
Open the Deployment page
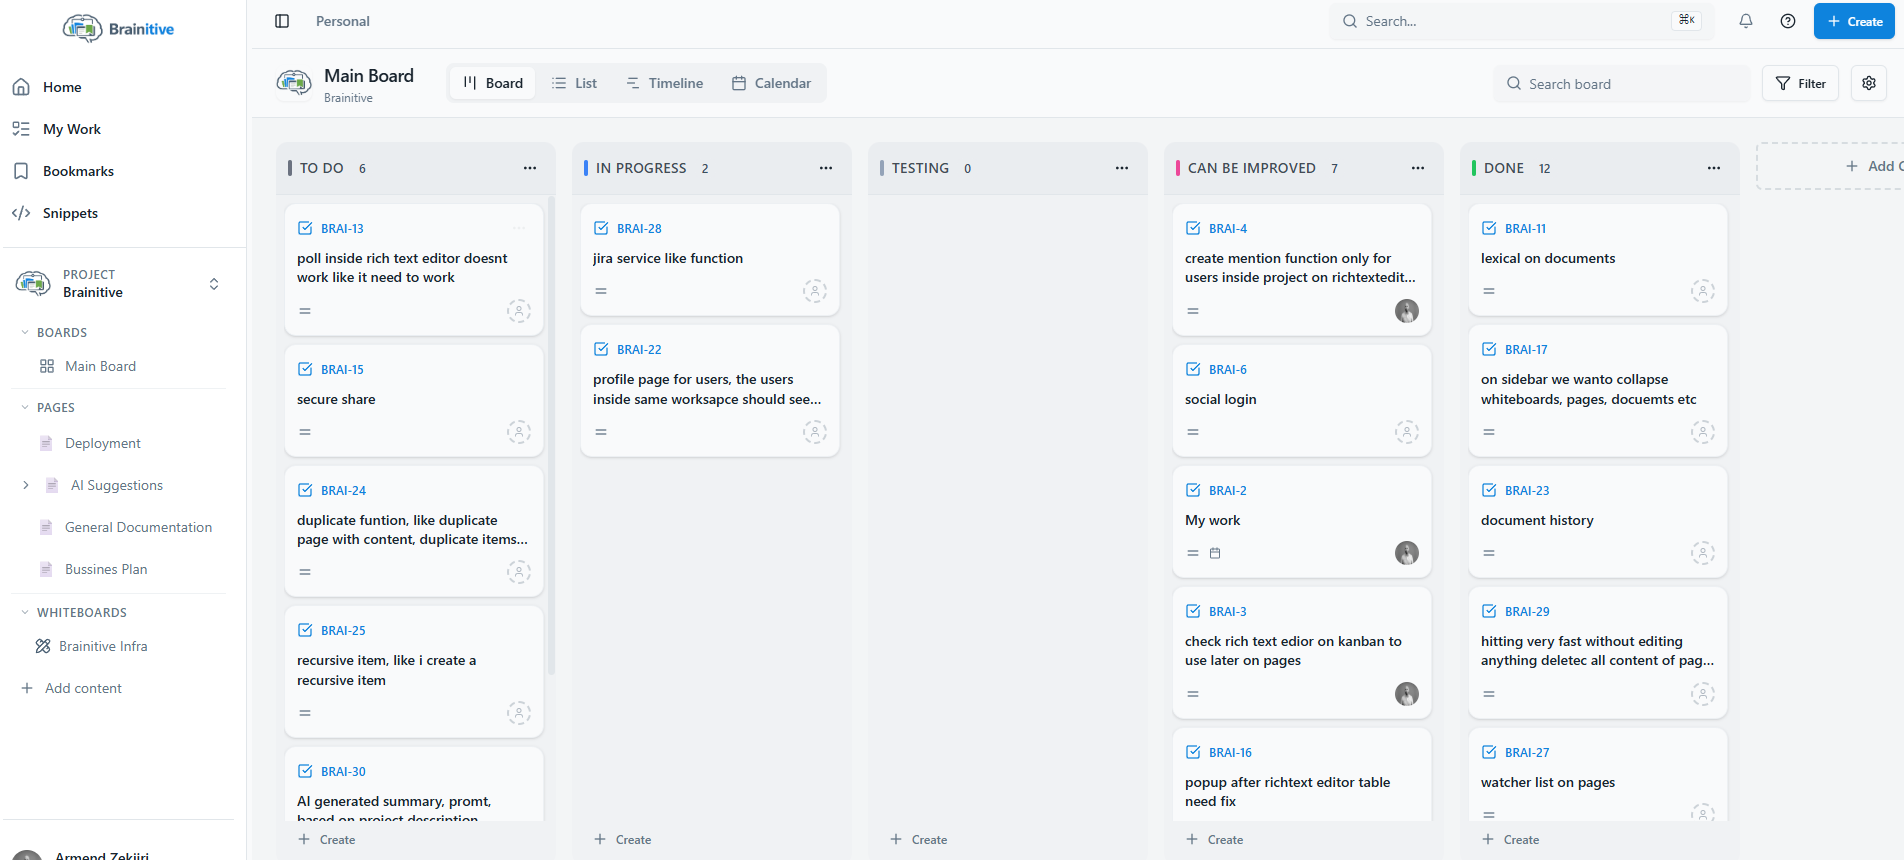tap(102, 443)
